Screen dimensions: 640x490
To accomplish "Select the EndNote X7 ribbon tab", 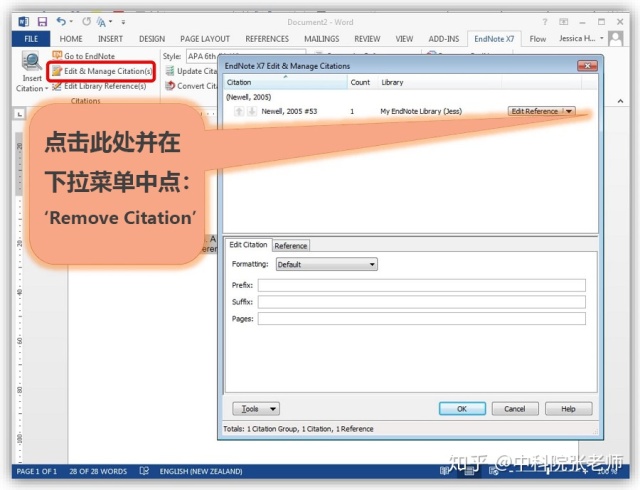I will 494,39.
